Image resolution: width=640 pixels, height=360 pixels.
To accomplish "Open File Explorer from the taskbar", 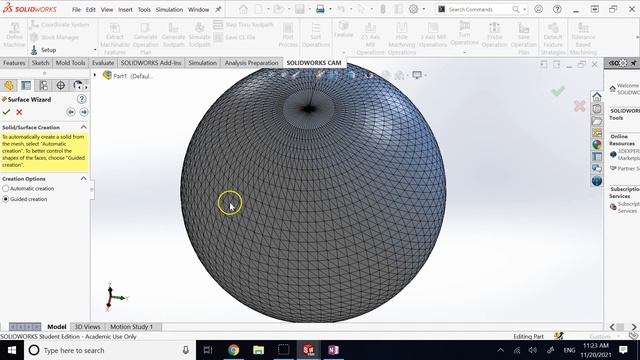I will [258, 350].
